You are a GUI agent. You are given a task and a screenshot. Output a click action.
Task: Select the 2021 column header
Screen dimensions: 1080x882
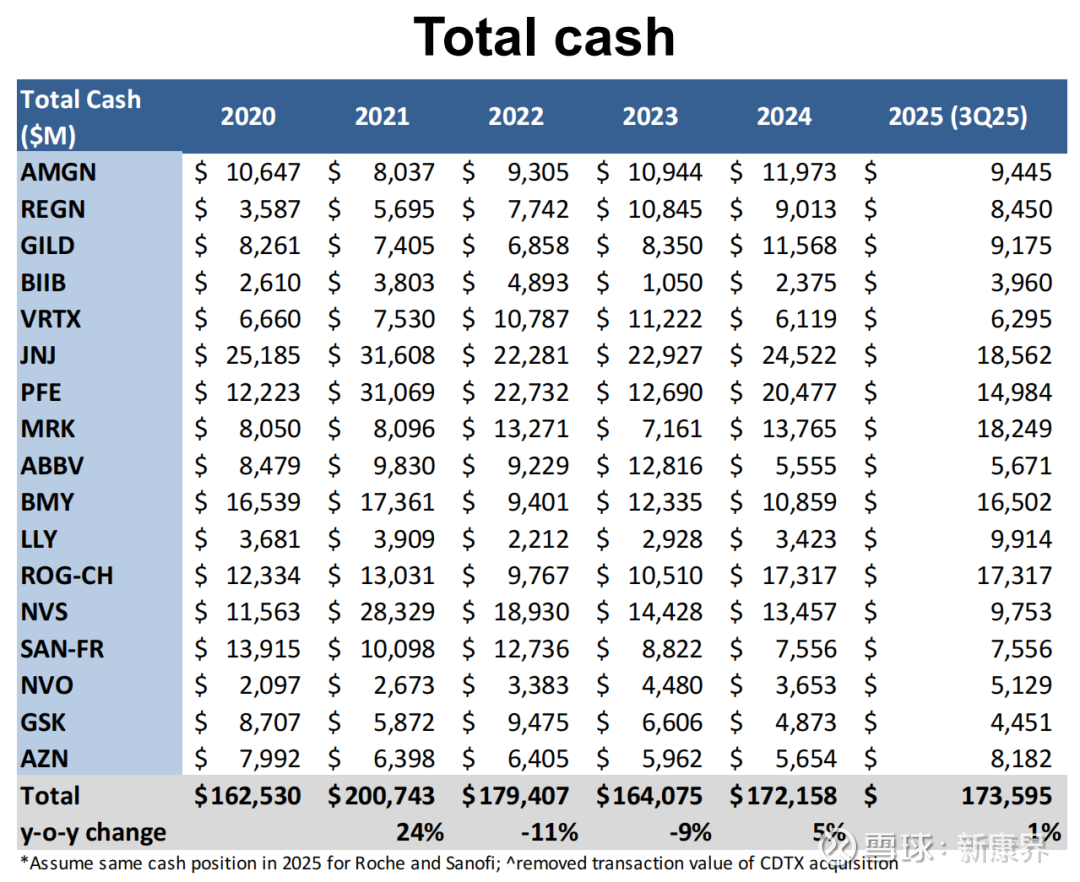(382, 116)
